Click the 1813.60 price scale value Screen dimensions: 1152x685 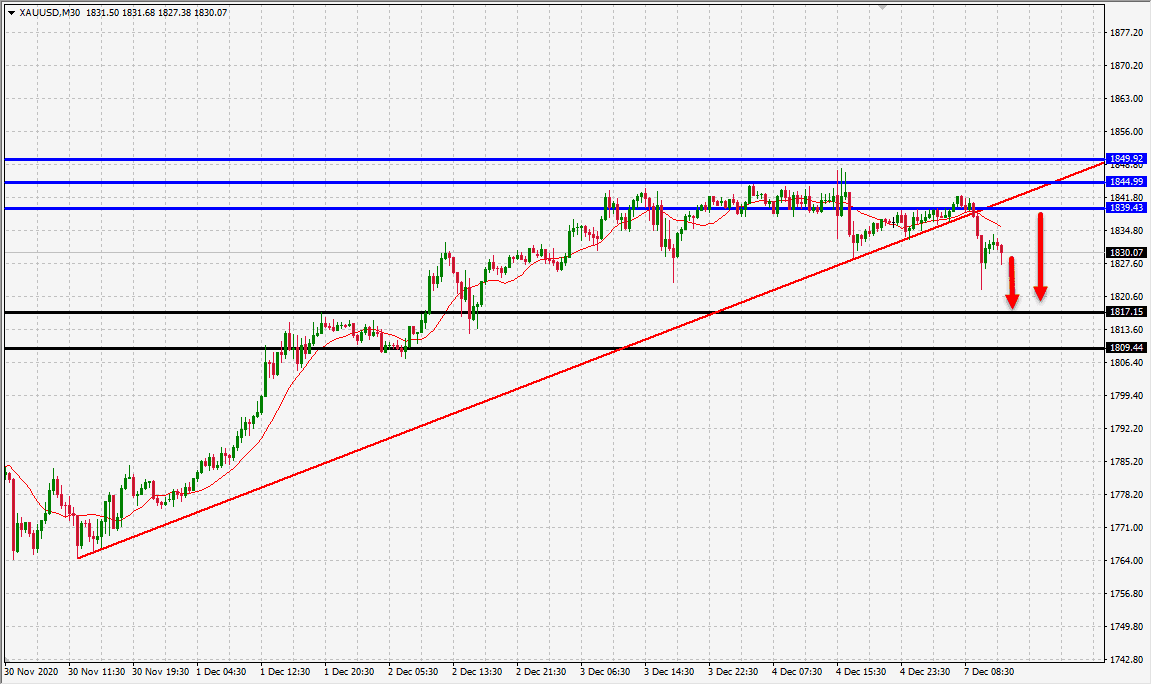pos(1126,329)
